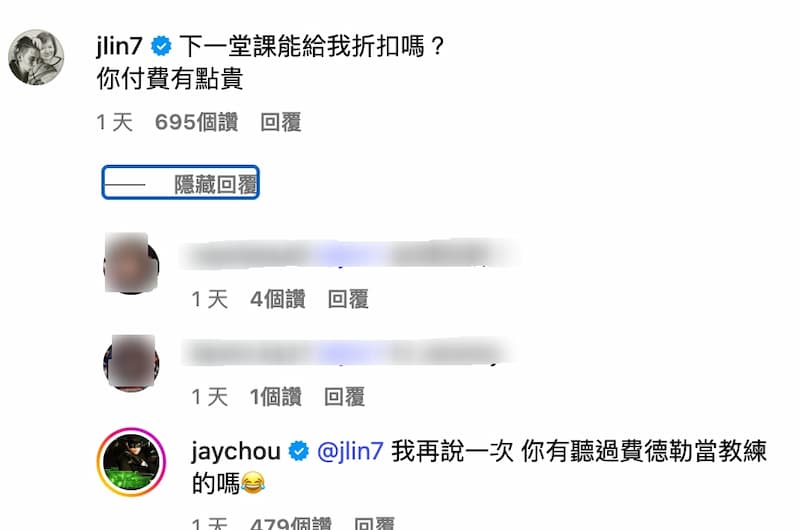Open second blurred commenter's avatar
The width and height of the screenshot is (800, 530).
pyautogui.click(x=131, y=363)
